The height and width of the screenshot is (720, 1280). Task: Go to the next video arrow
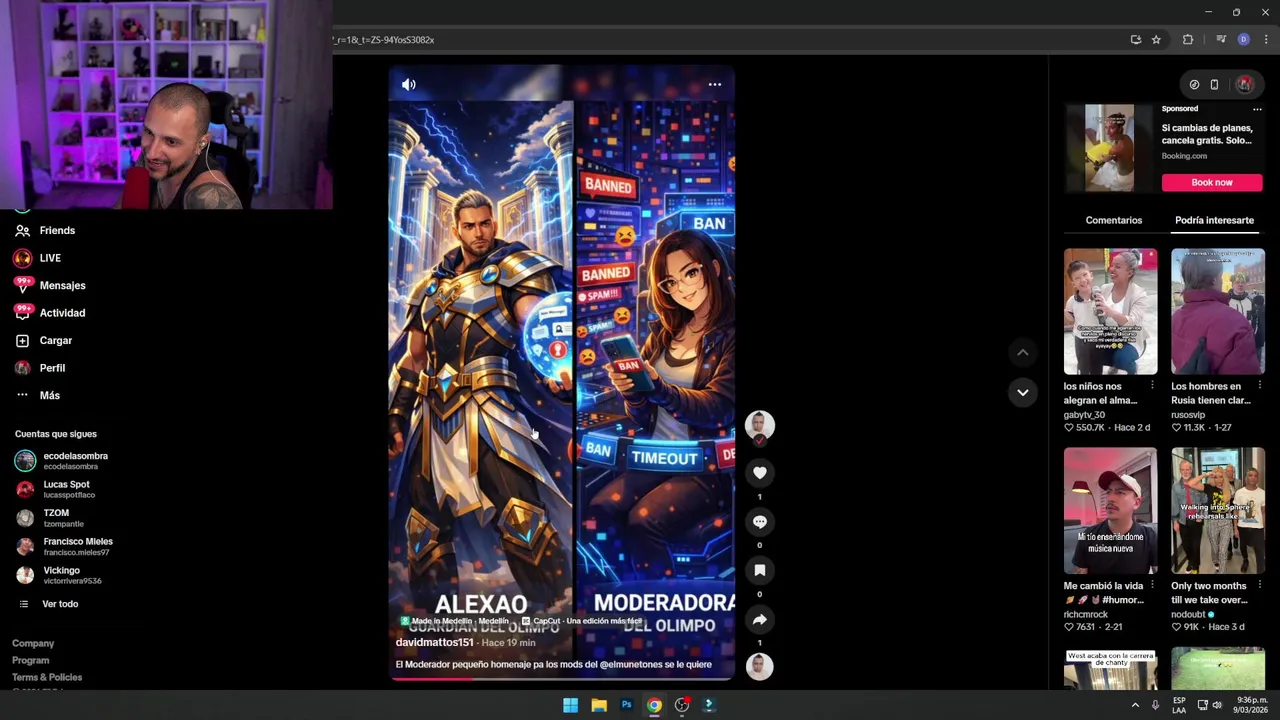click(1022, 393)
